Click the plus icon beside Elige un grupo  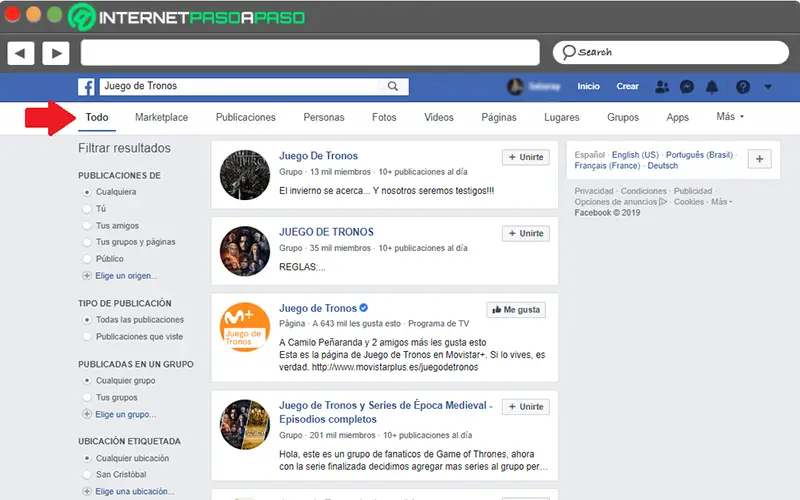tap(87, 414)
